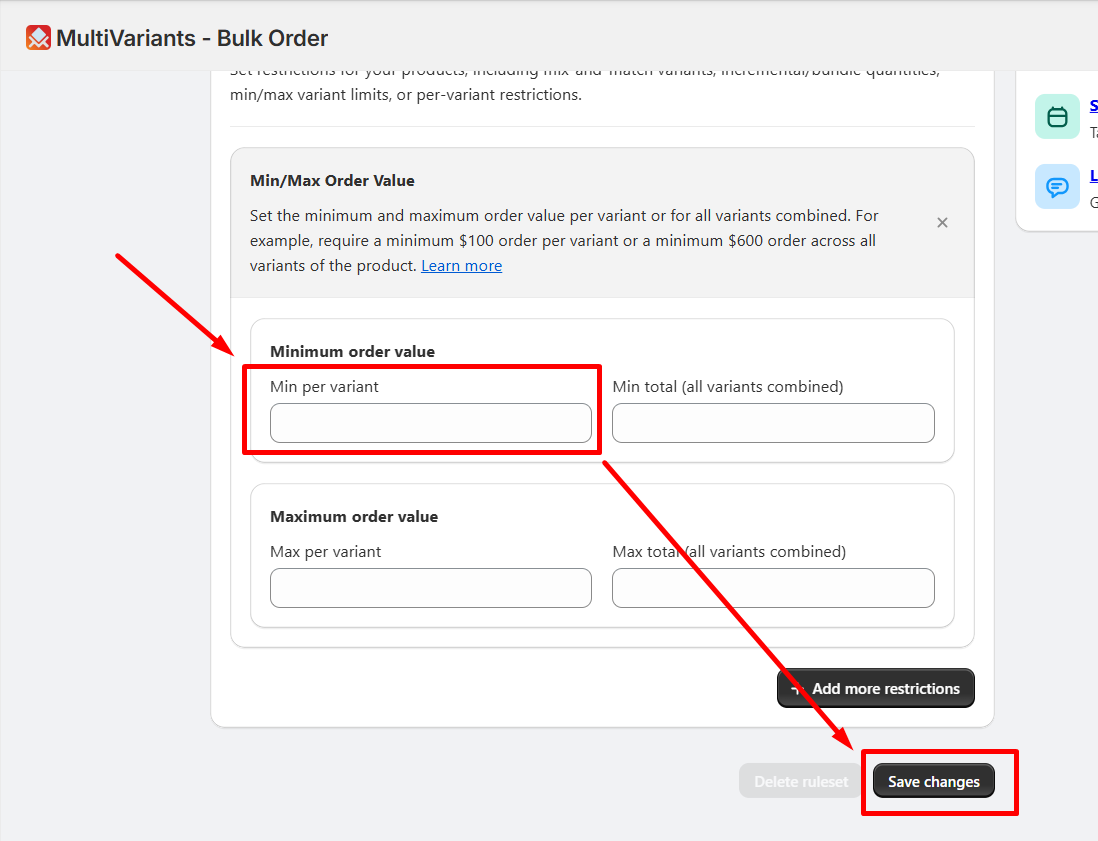Click the Delete ruleset button
The width and height of the screenshot is (1098, 841).
800,781
